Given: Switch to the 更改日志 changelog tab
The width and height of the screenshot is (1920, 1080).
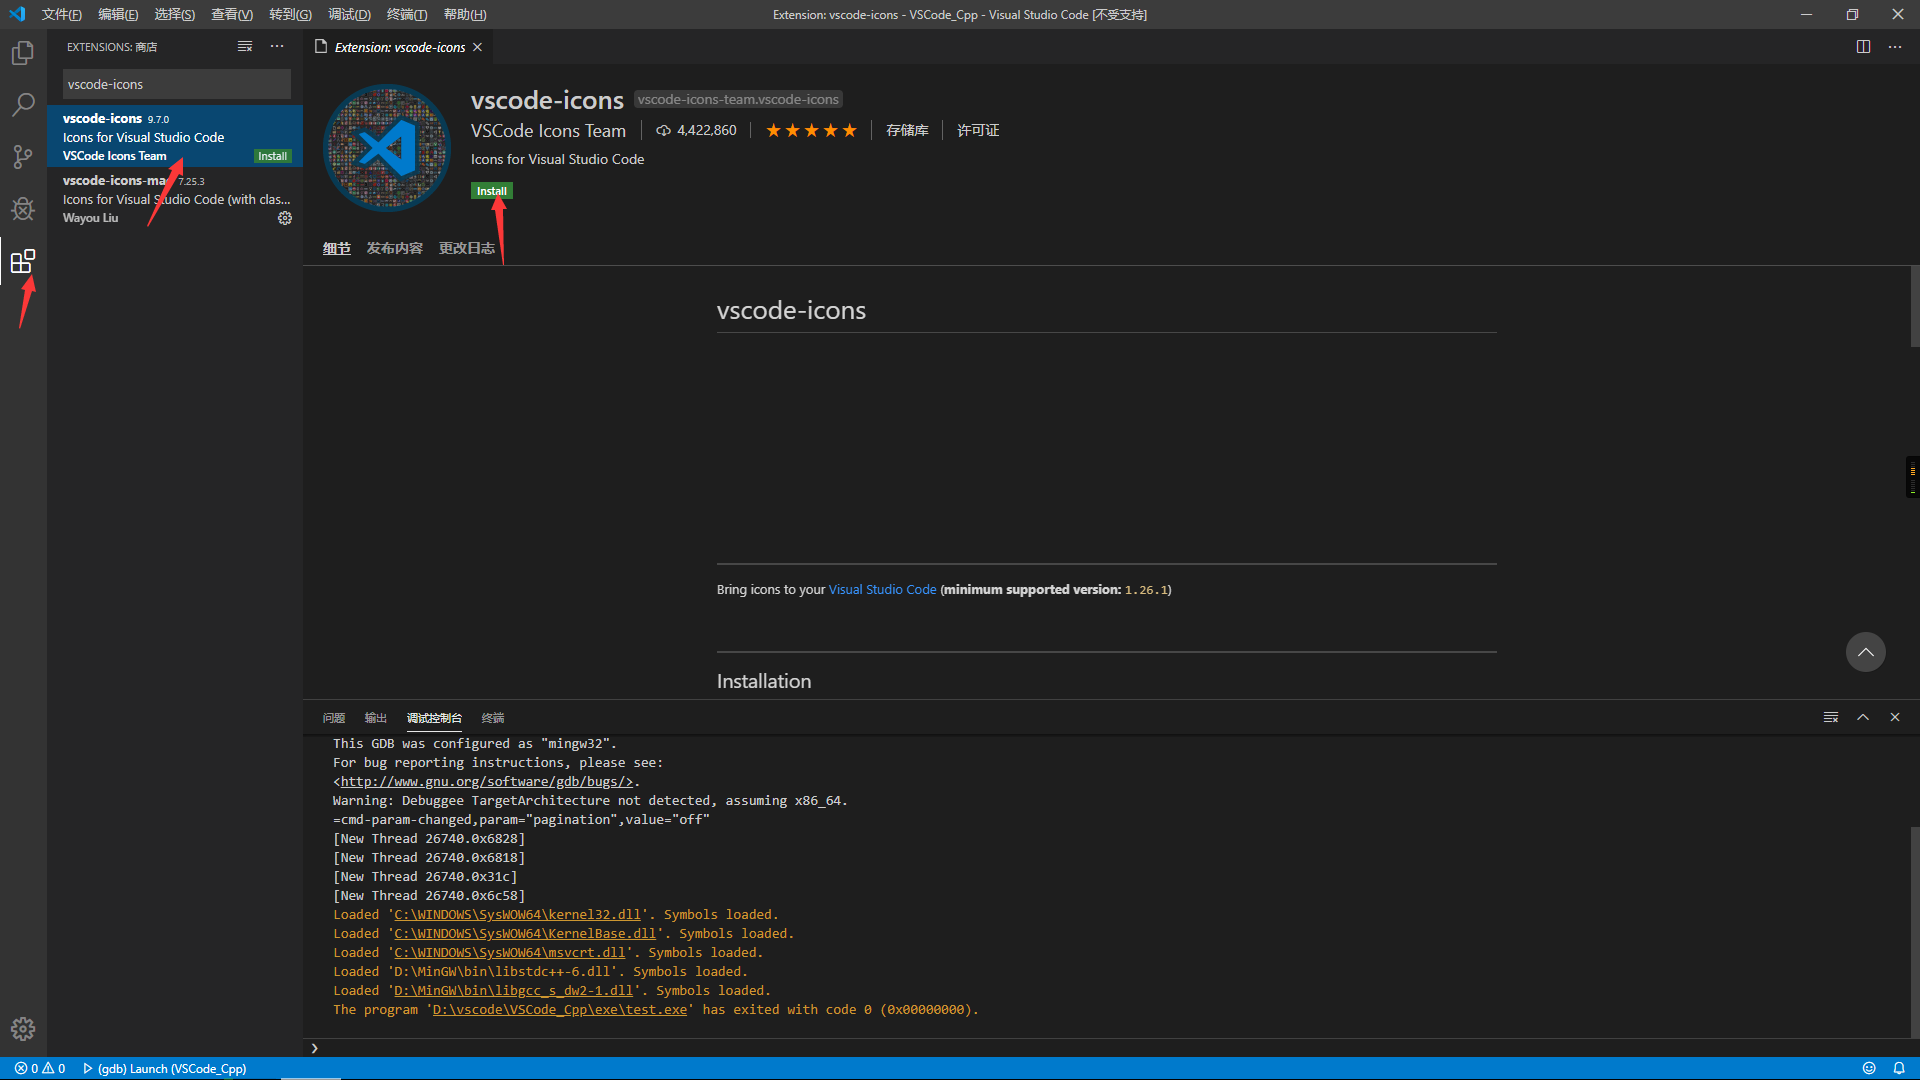Looking at the screenshot, I should (x=467, y=248).
